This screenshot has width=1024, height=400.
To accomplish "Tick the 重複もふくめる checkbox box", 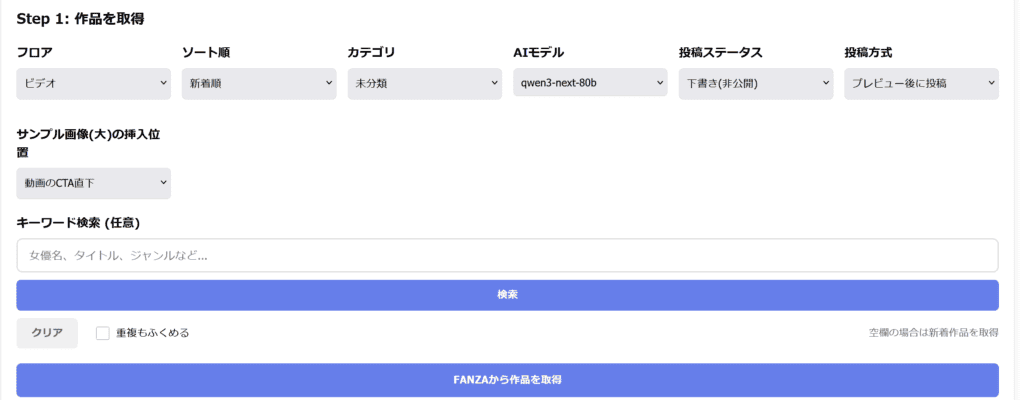I will [103, 333].
